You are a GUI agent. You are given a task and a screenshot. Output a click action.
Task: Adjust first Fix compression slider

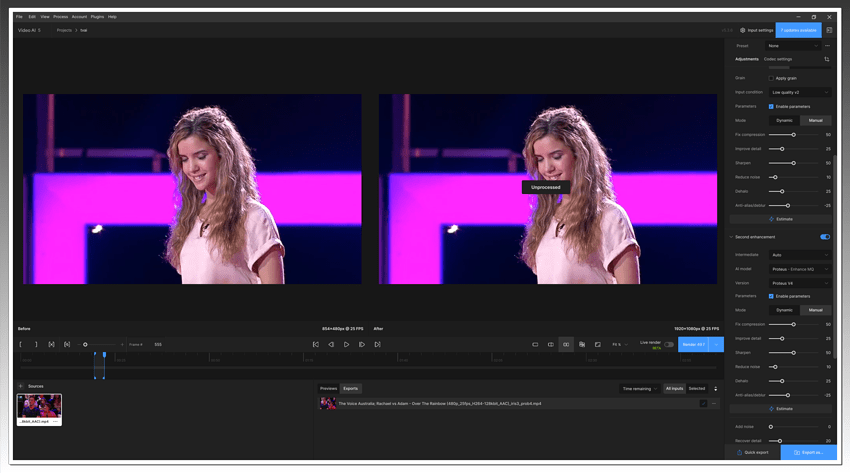click(x=794, y=135)
